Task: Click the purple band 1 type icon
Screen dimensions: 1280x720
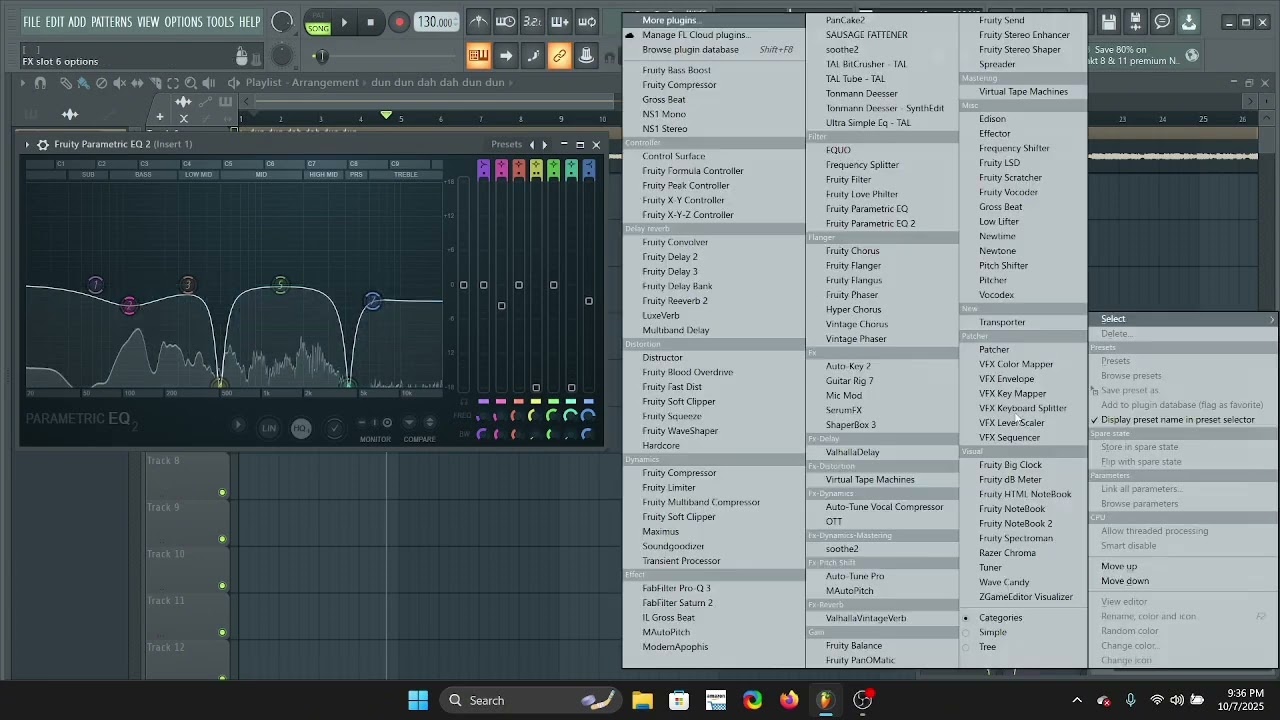Action: [x=484, y=169]
